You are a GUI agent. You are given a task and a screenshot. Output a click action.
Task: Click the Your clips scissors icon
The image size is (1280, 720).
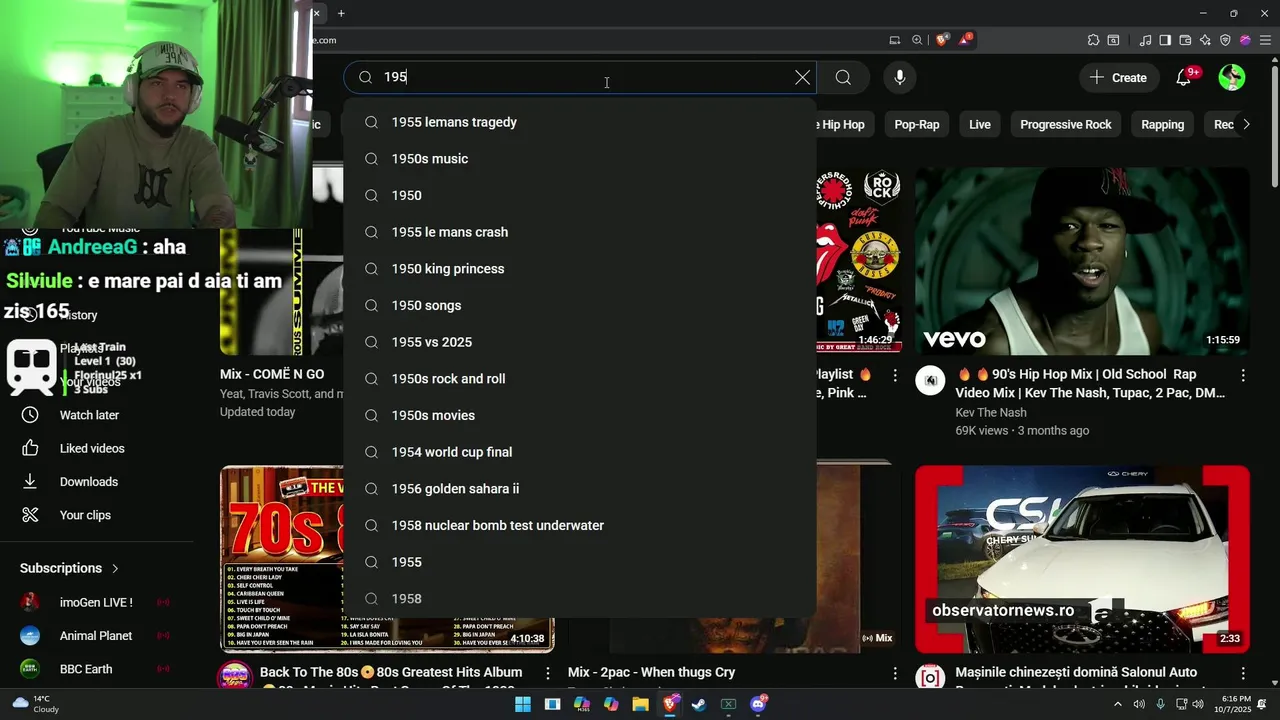click(x=30, y=515)
